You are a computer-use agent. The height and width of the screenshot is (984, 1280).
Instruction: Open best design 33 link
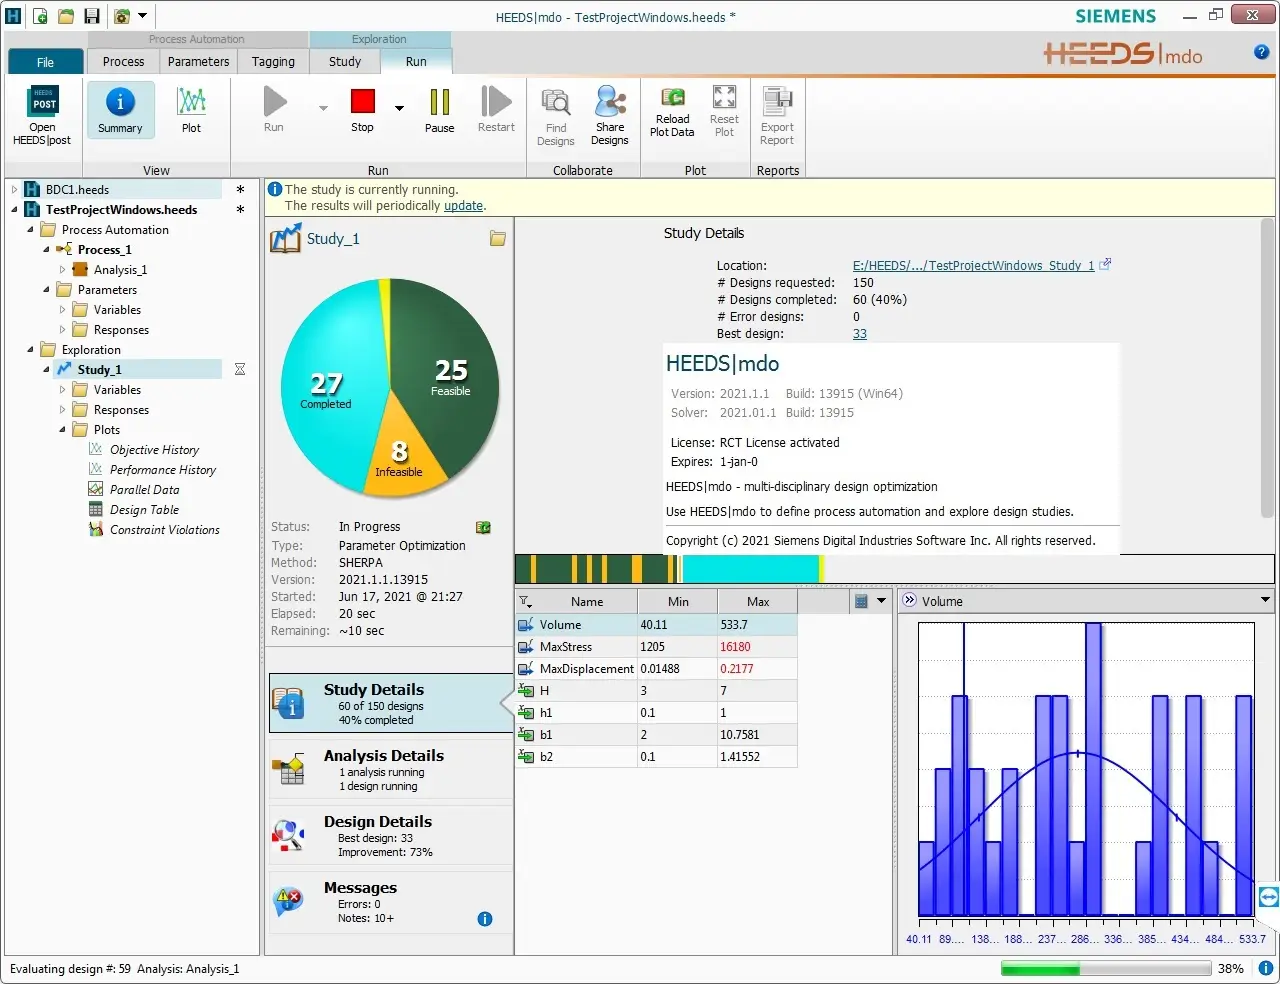coord(860,334)
